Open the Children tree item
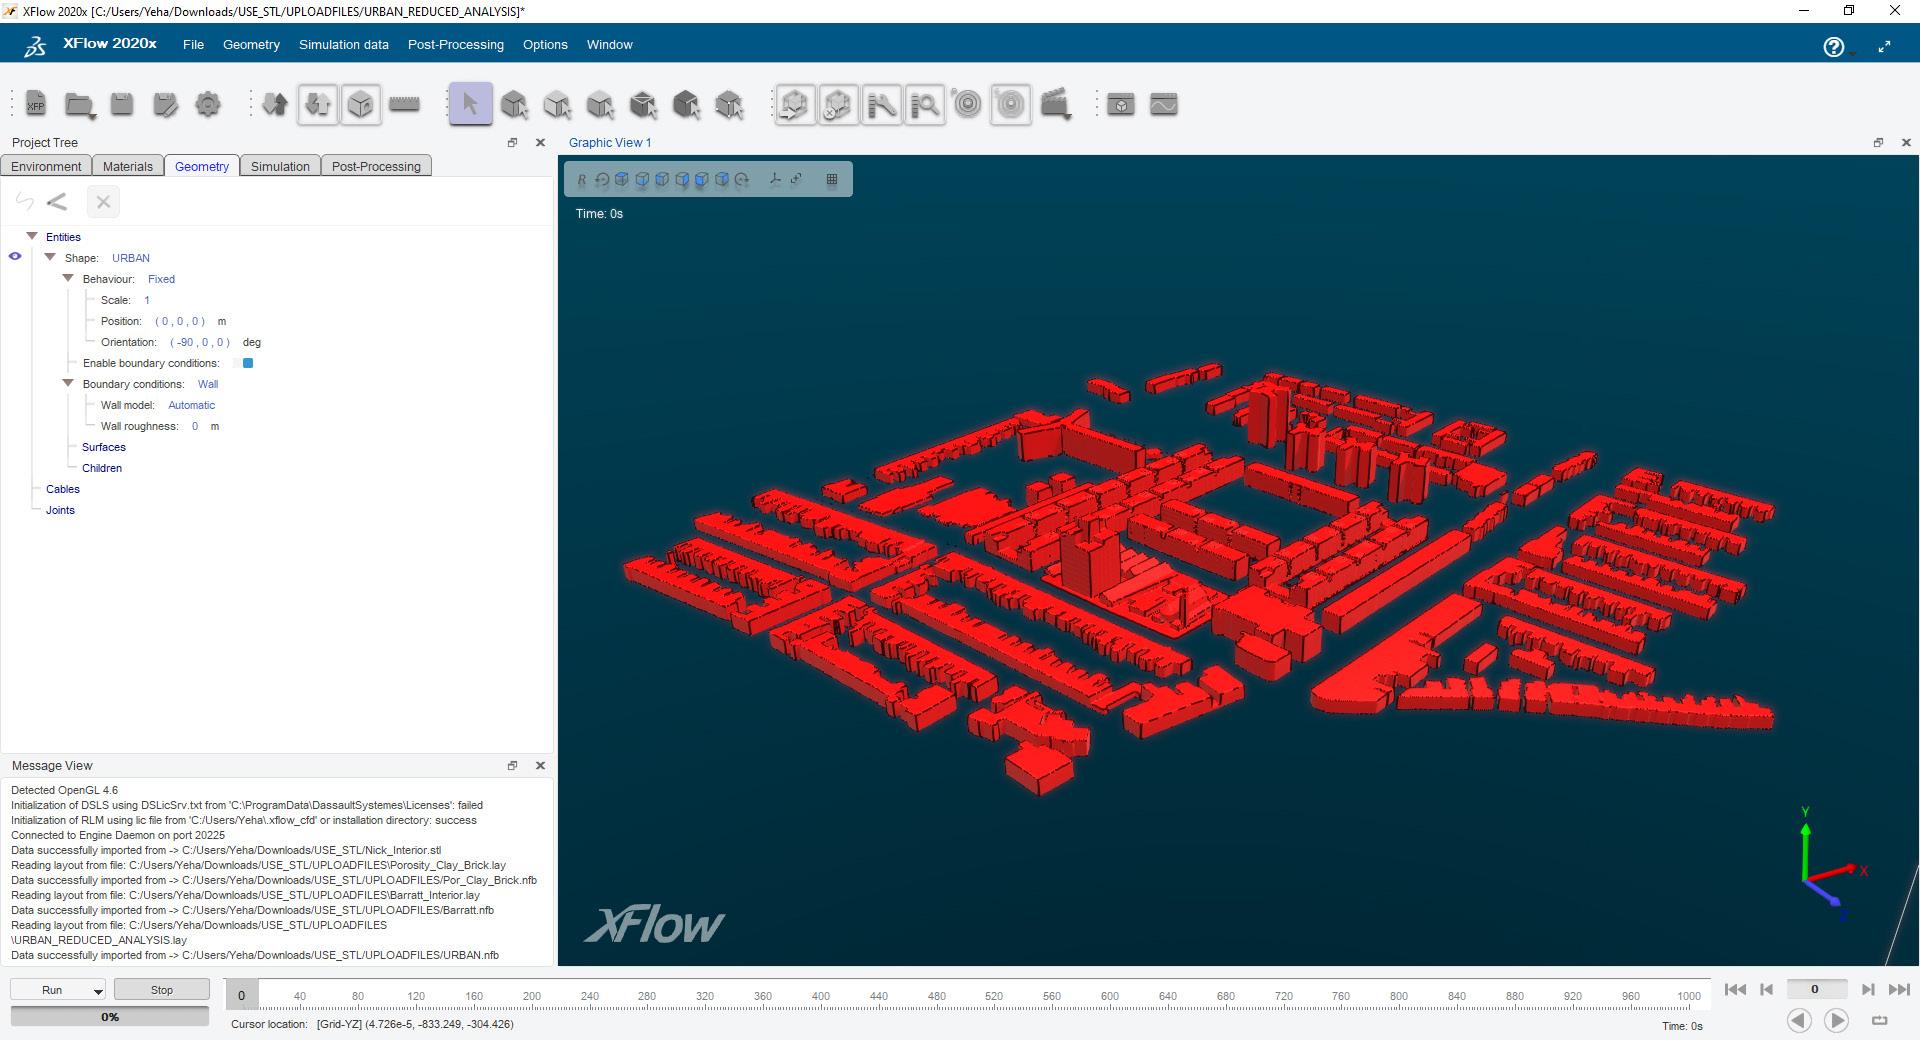This screenshot has height=1040, width=1920. pyautogui.click(x=102, y=468)
